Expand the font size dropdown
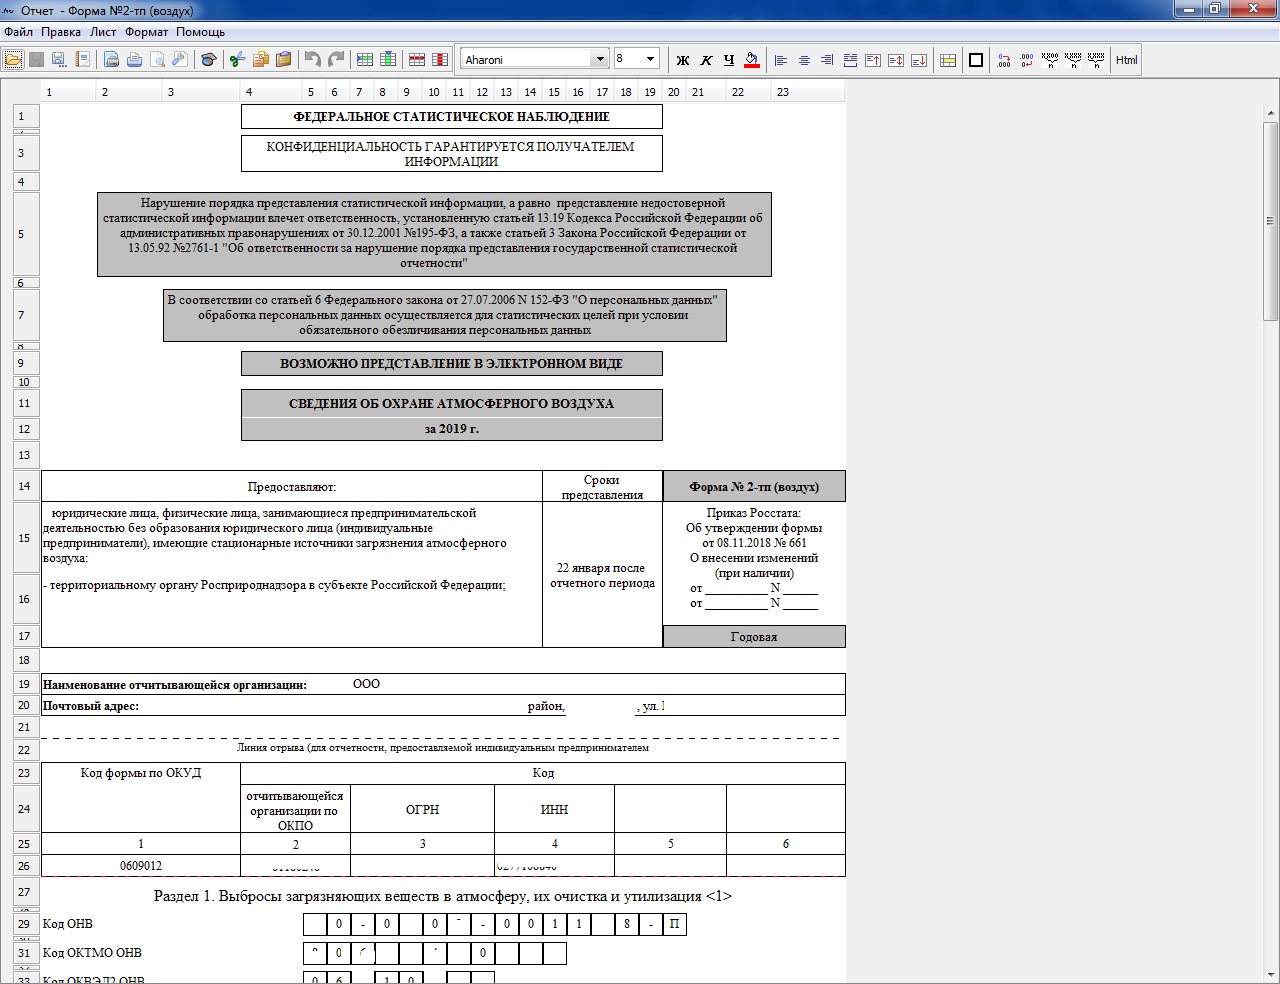The width and height of the screenshot is (1280, 984). coord(650,60)
